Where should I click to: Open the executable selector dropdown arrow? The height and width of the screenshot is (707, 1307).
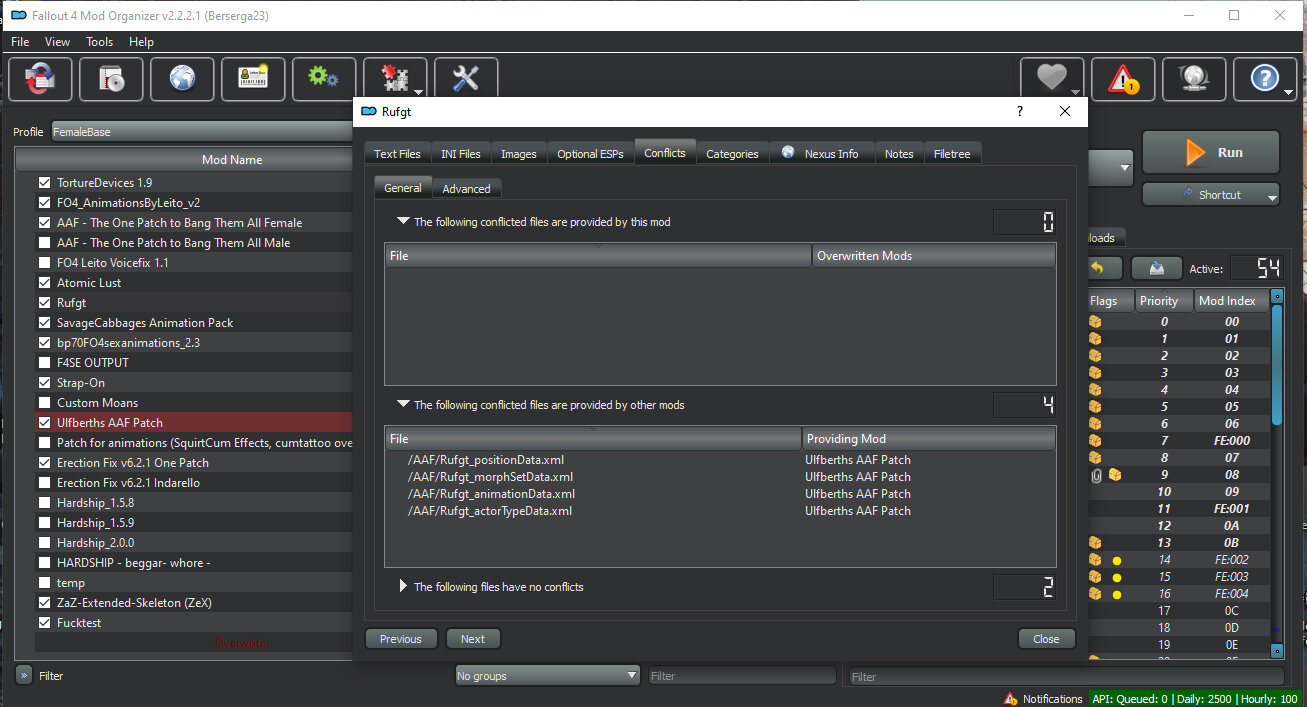click(1126, 168)
